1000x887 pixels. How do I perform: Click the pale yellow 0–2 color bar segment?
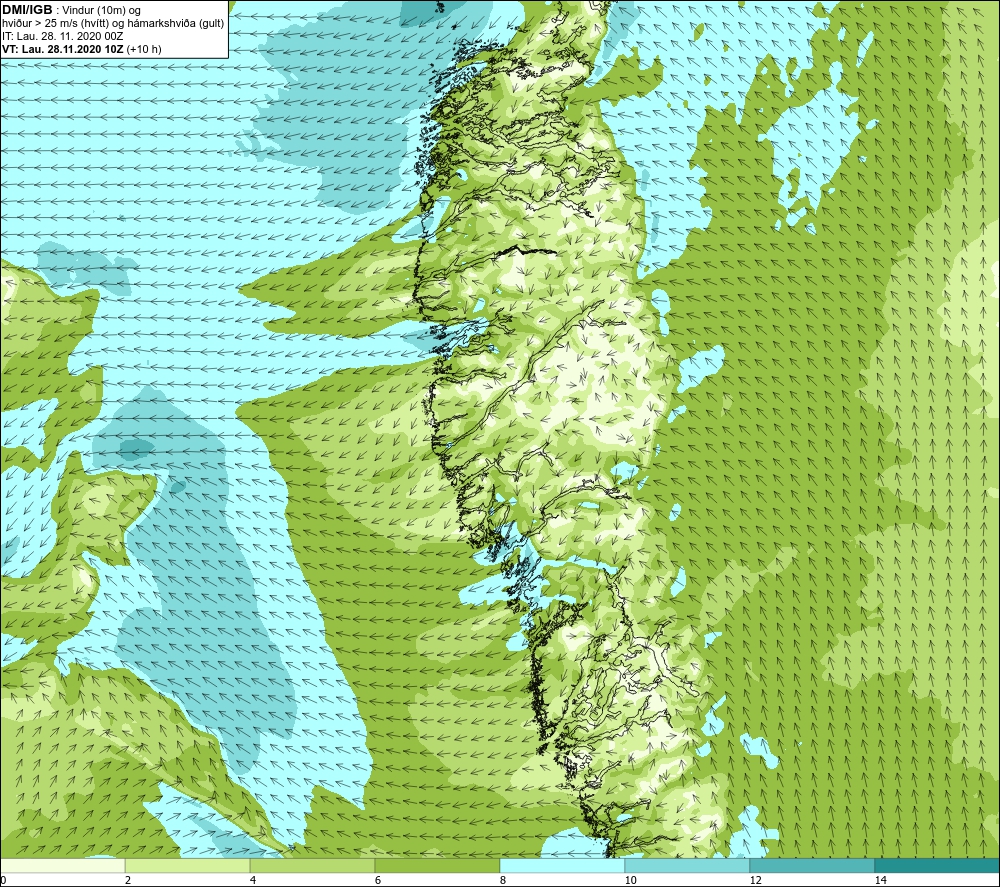tap(62, 865)
